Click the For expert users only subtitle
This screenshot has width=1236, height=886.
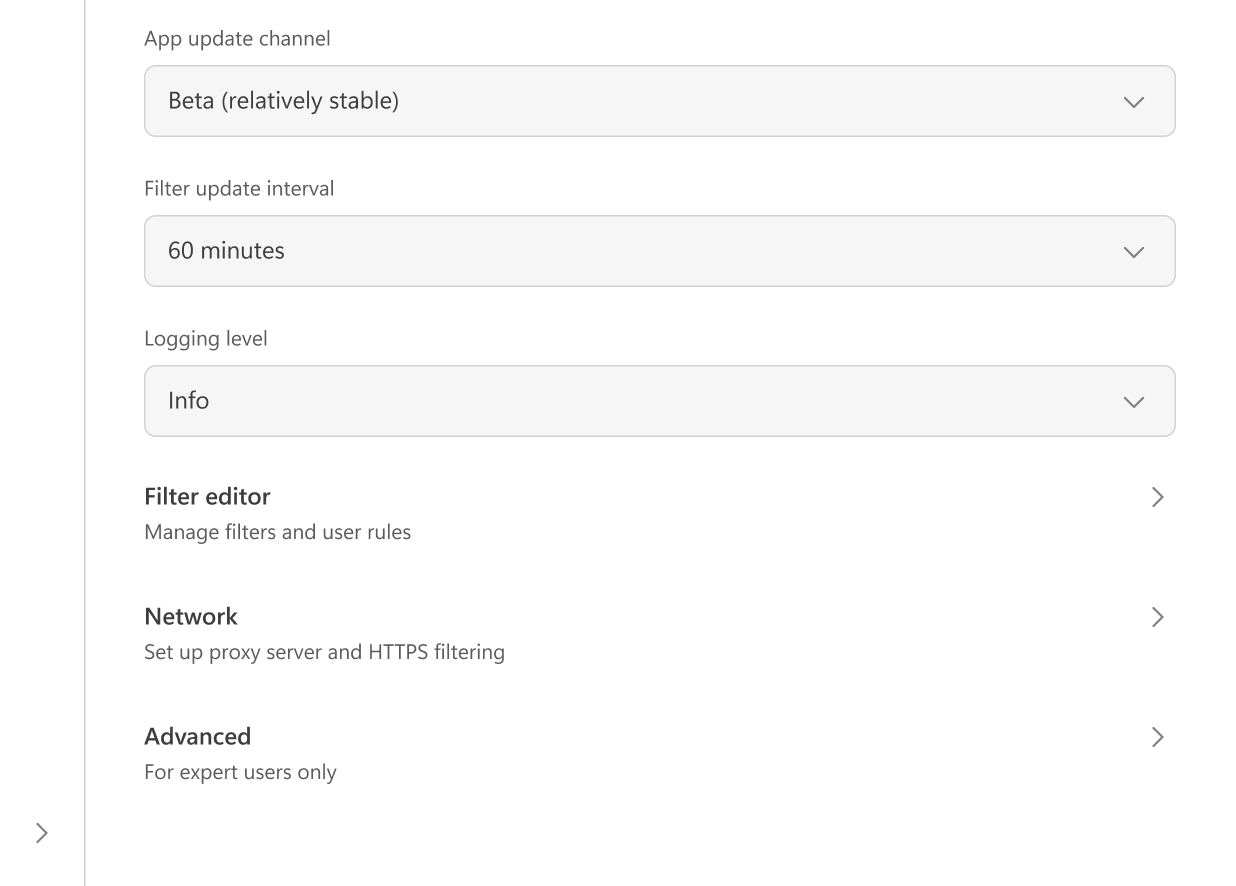(x=240, y=771)
